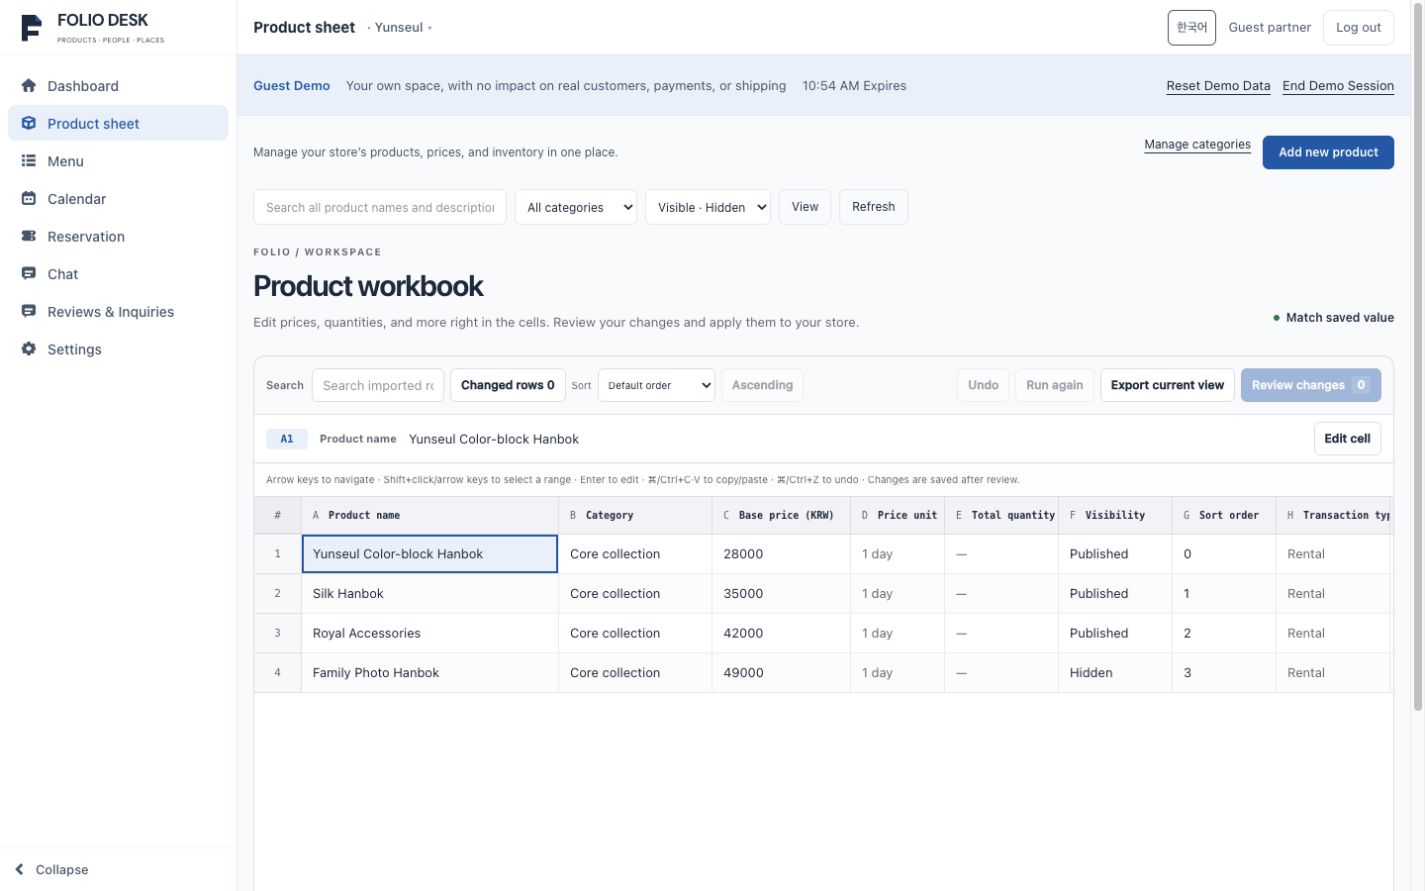Click the Dashboard home icon
The height and width of the screenshot is (891, 1425).
[28, 86]
